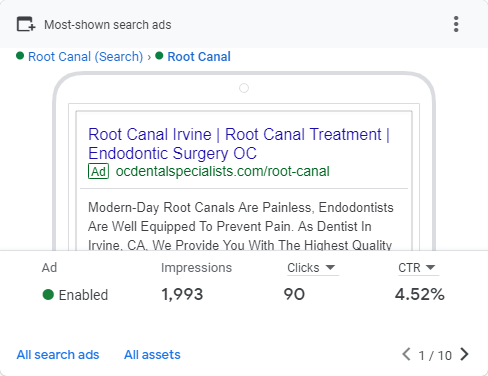View All assets
Viewport: 488px width, 376px height.
pyautogui.click(x=152, y=355)
